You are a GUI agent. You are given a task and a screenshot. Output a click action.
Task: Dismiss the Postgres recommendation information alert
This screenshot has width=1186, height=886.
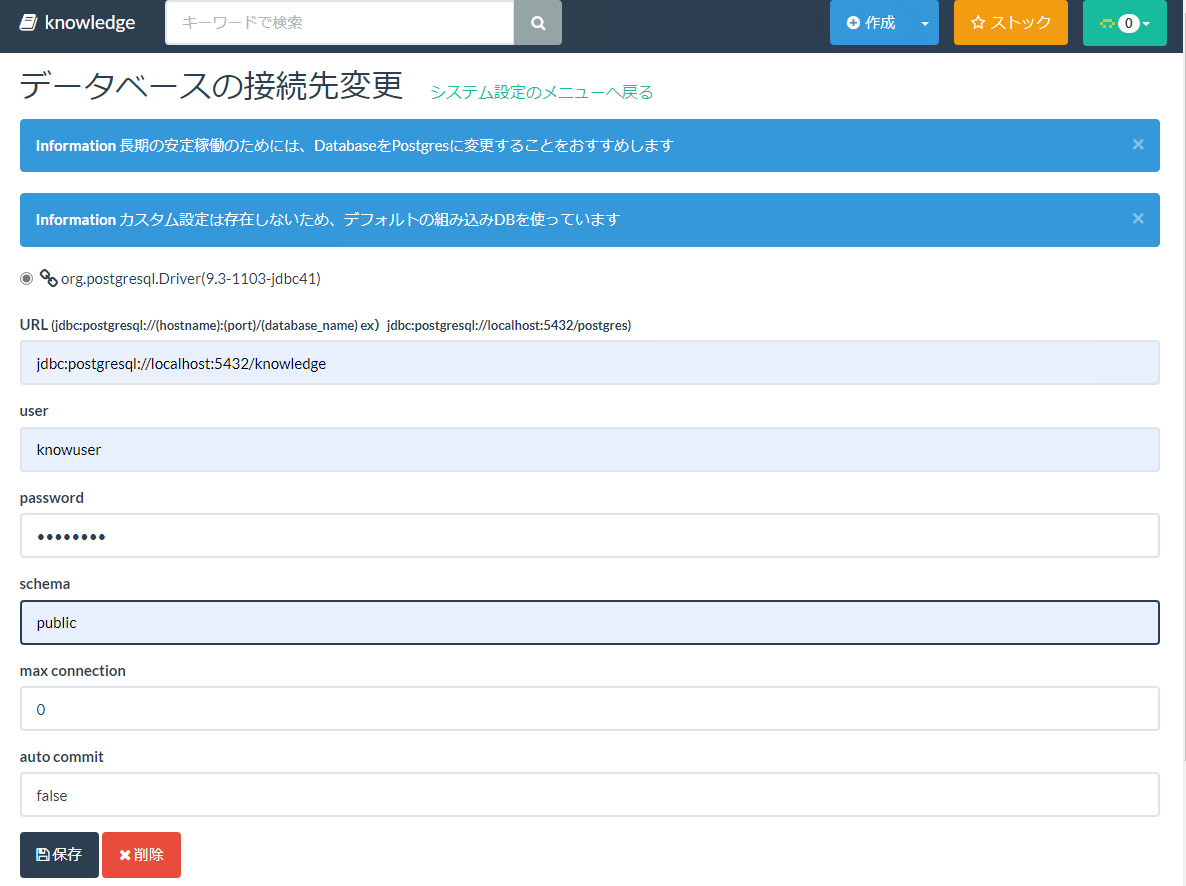[1138, 145]
